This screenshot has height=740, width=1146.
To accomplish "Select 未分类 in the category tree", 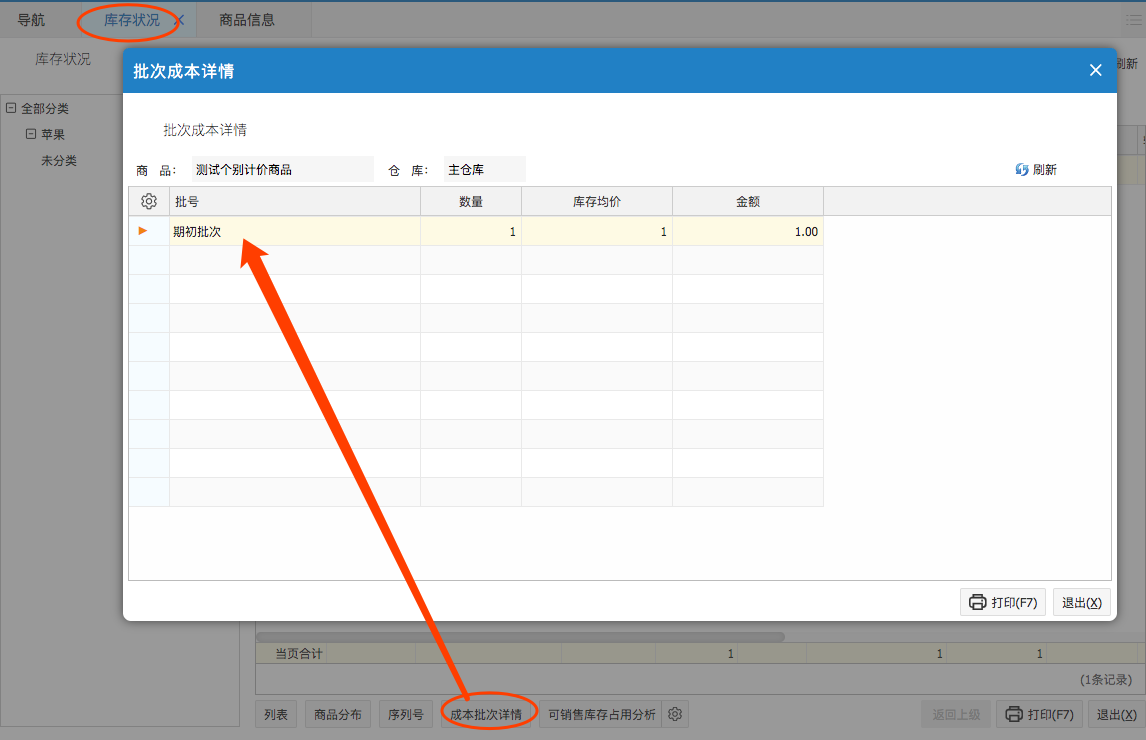I will (59, 160).
